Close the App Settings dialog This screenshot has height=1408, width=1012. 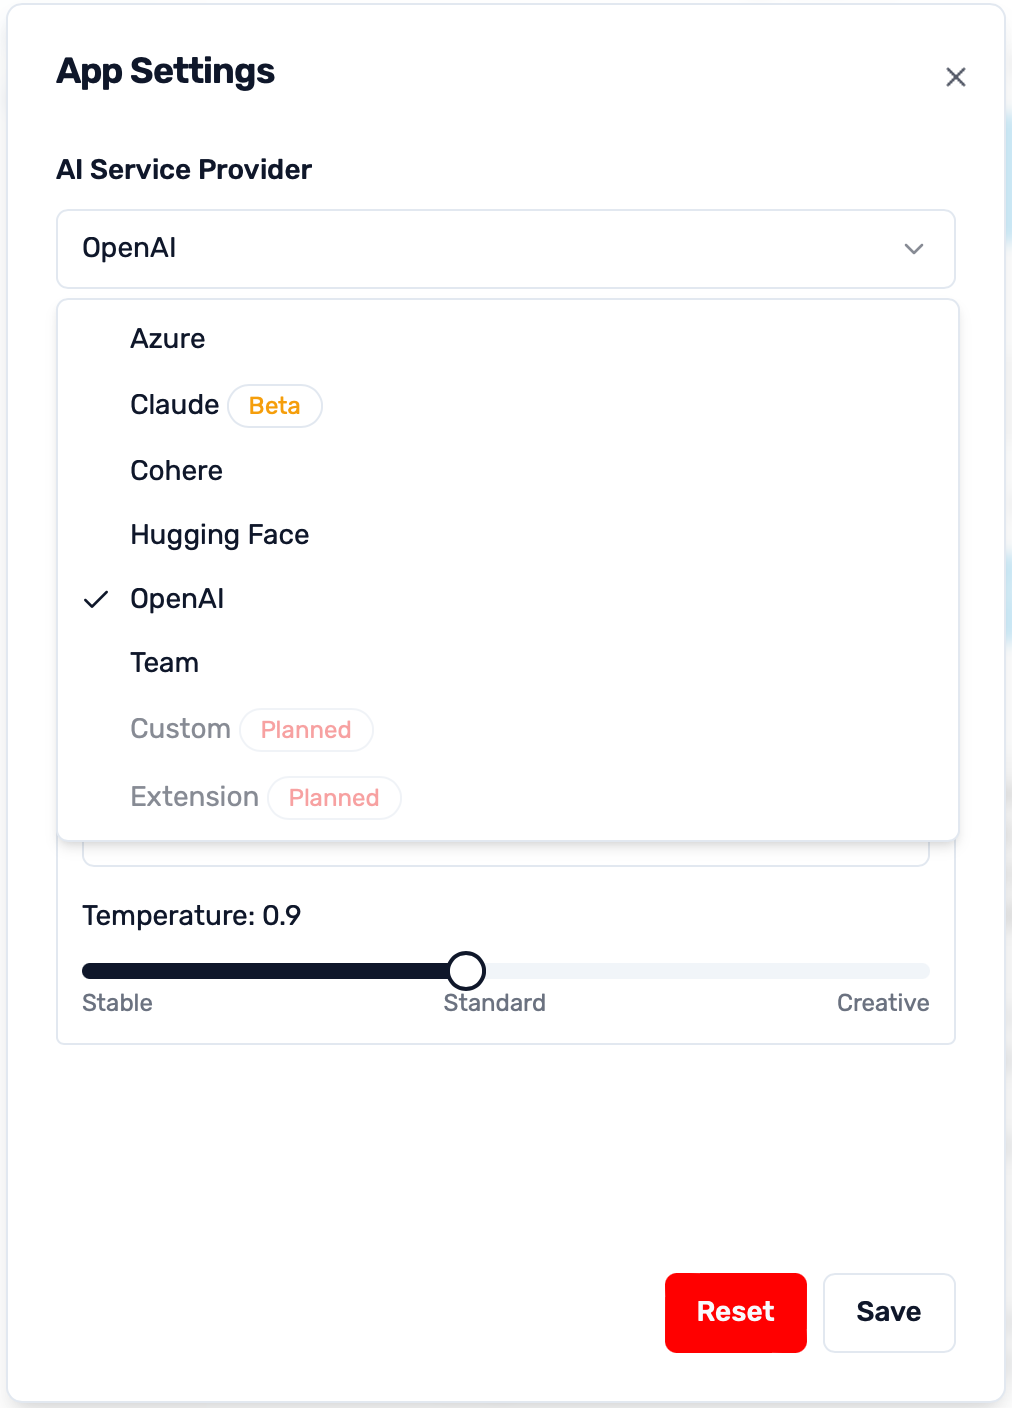[956, 77]
